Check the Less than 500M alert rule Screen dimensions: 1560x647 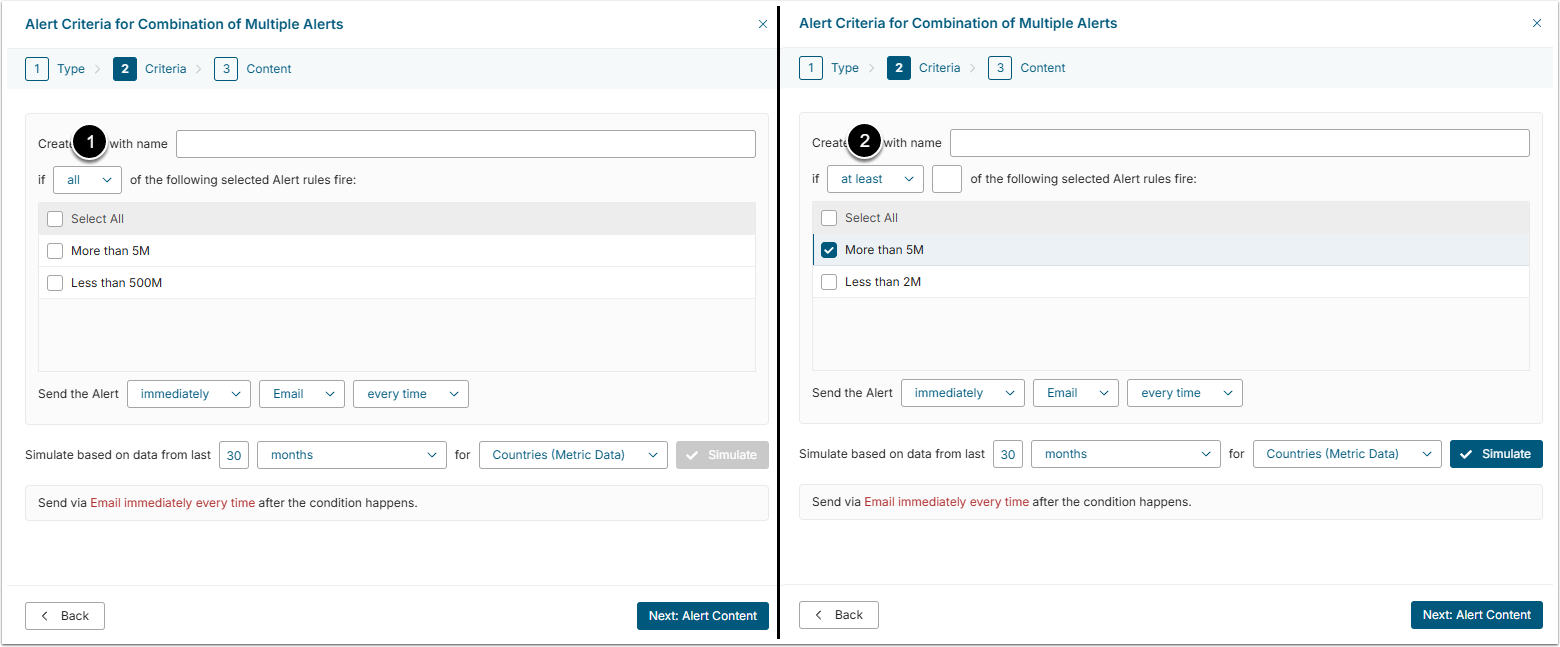[55, 283]
